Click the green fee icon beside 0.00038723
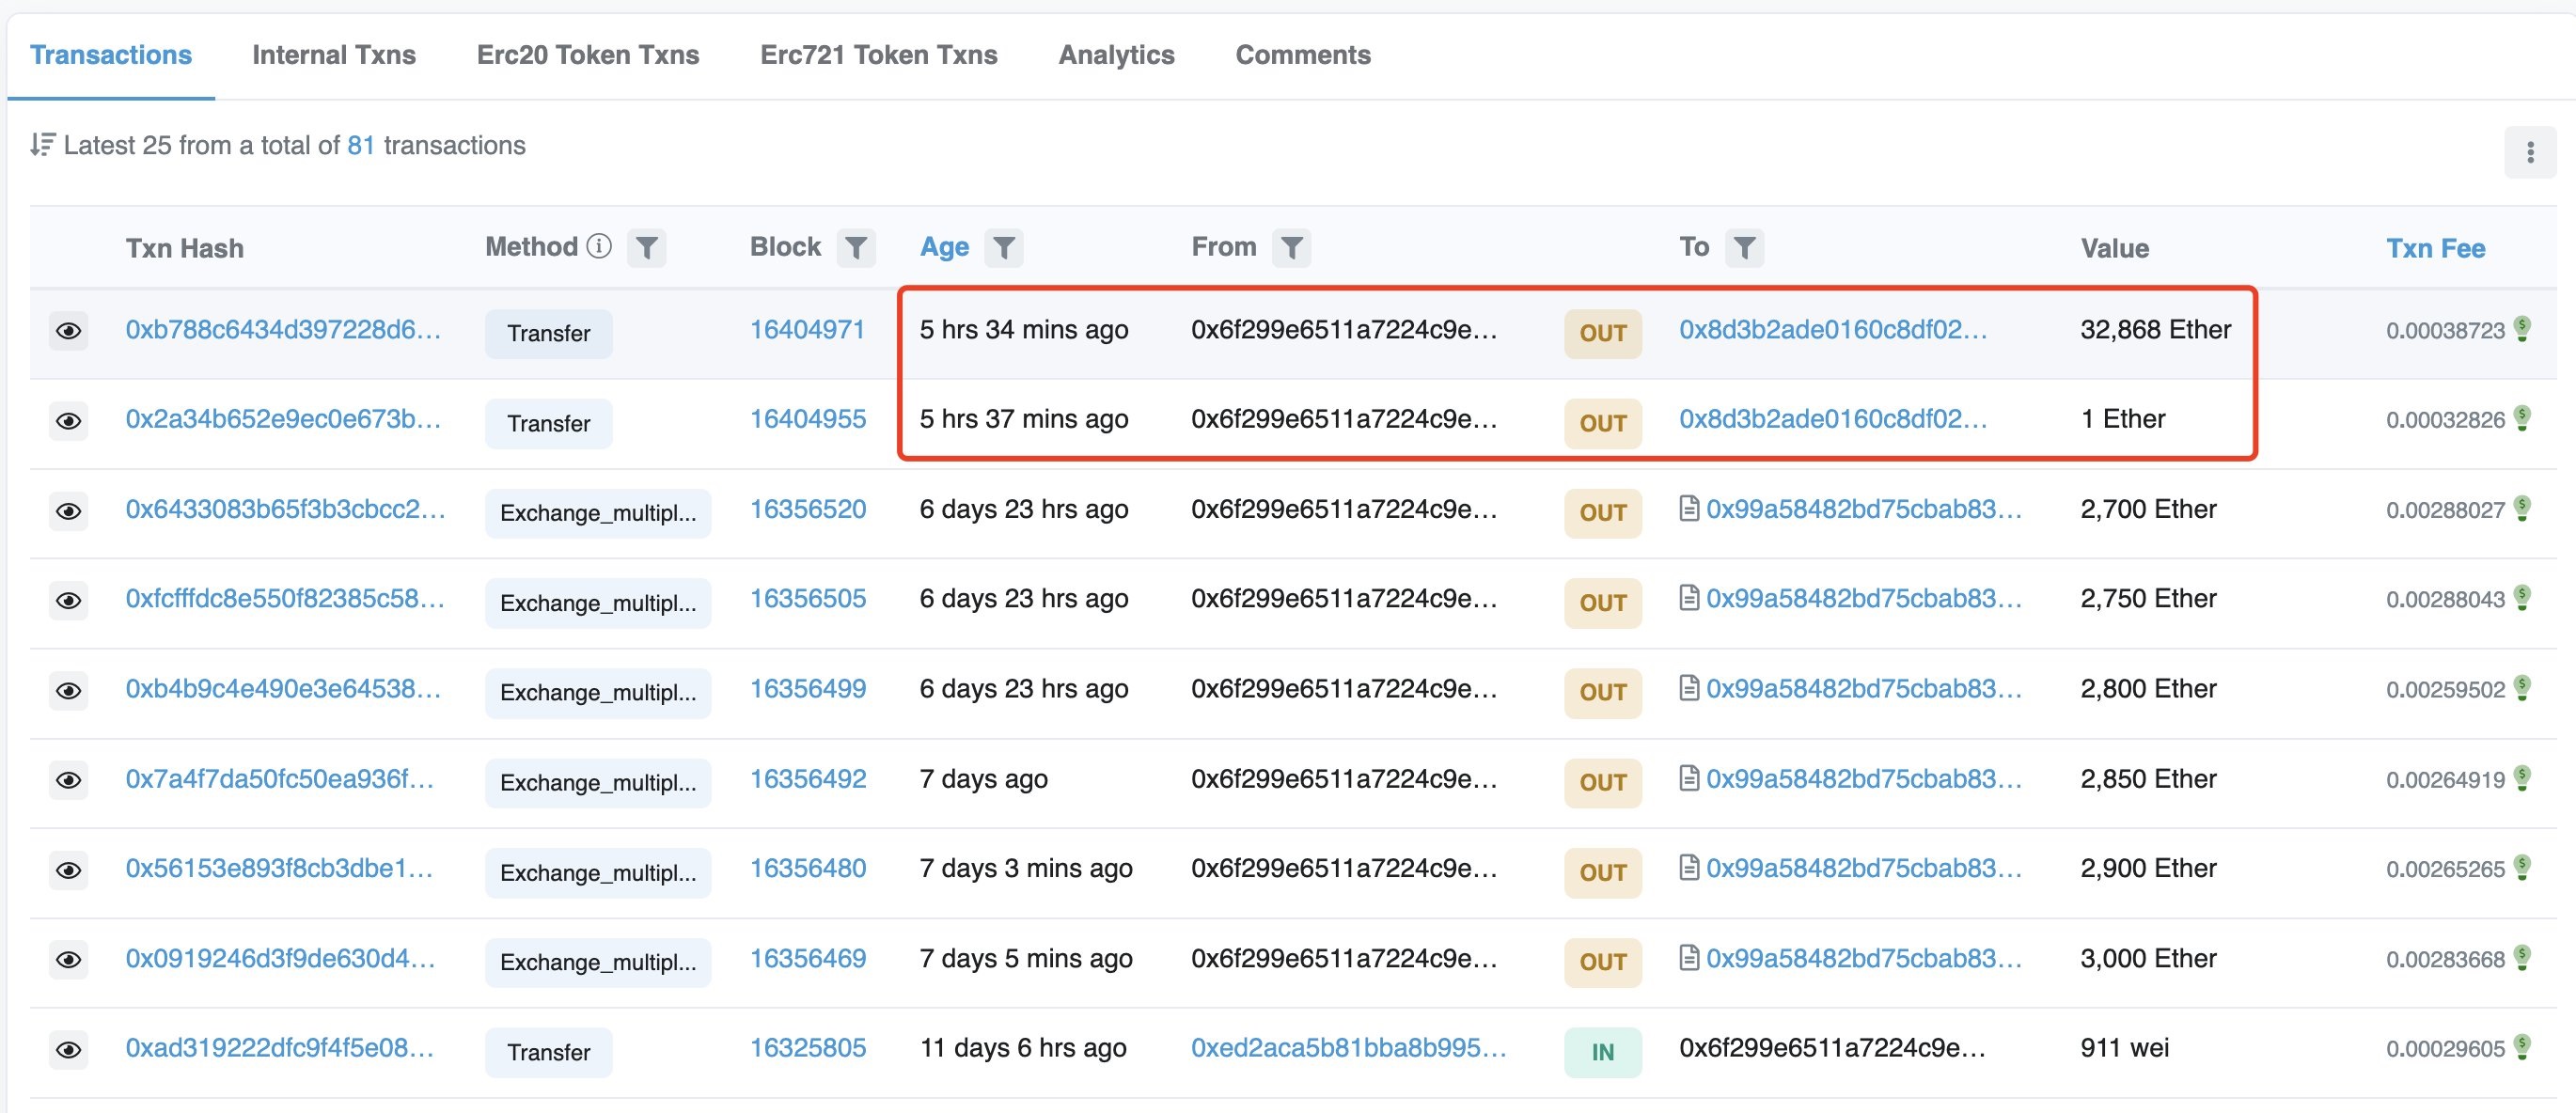The image size is (2576, 1113). click(x=2523, y=328)
